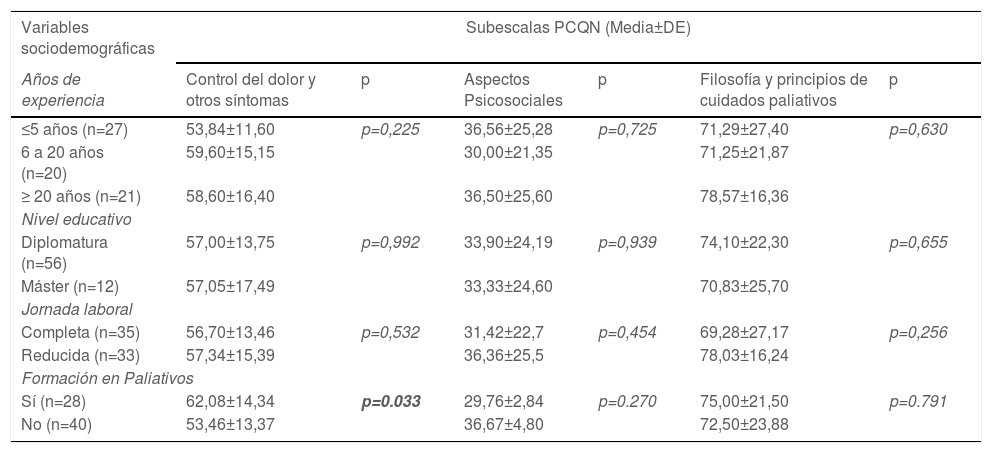Click the bold p=0.033 value
Screen dimensions: 992x453
390,400
